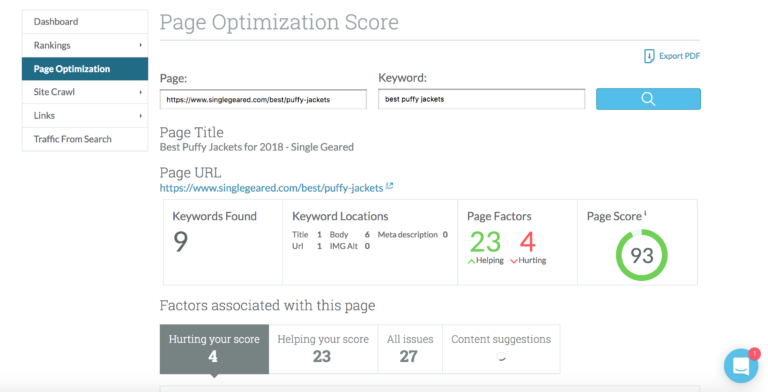Click the Meta description keyword location label
768x392 pixels.
408,235
